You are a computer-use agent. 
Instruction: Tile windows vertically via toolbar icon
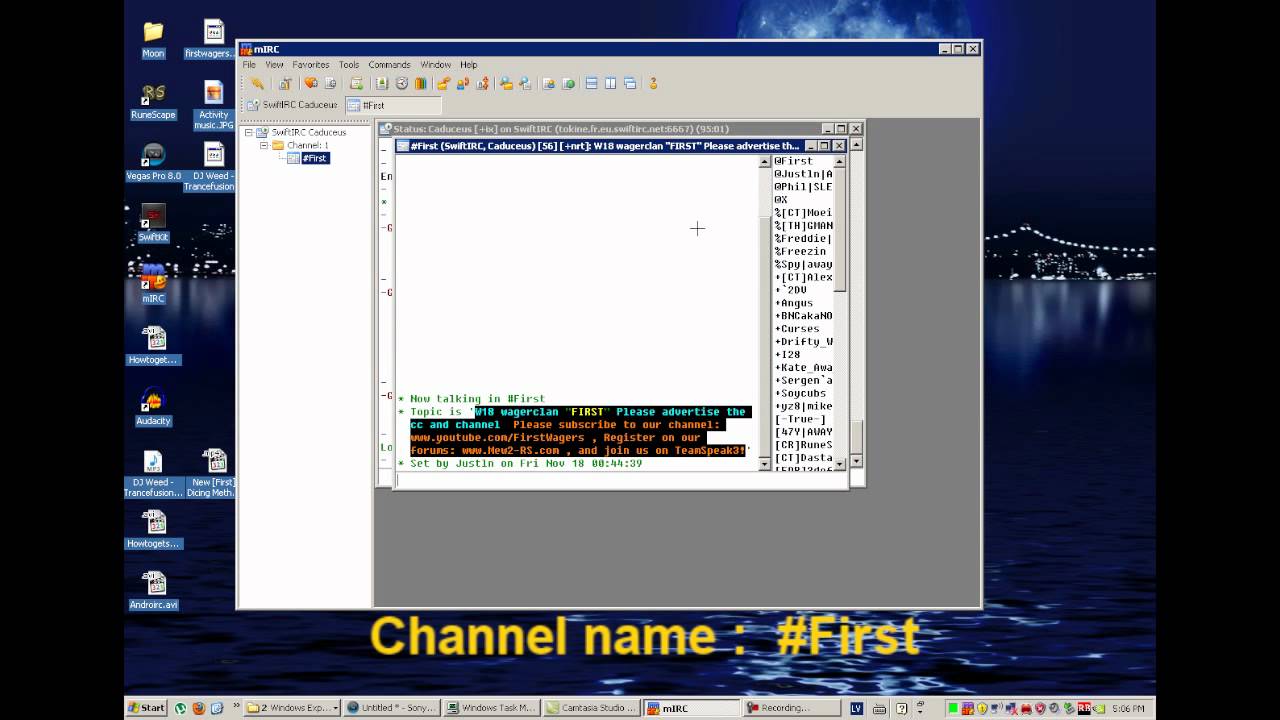pos(610,84)
